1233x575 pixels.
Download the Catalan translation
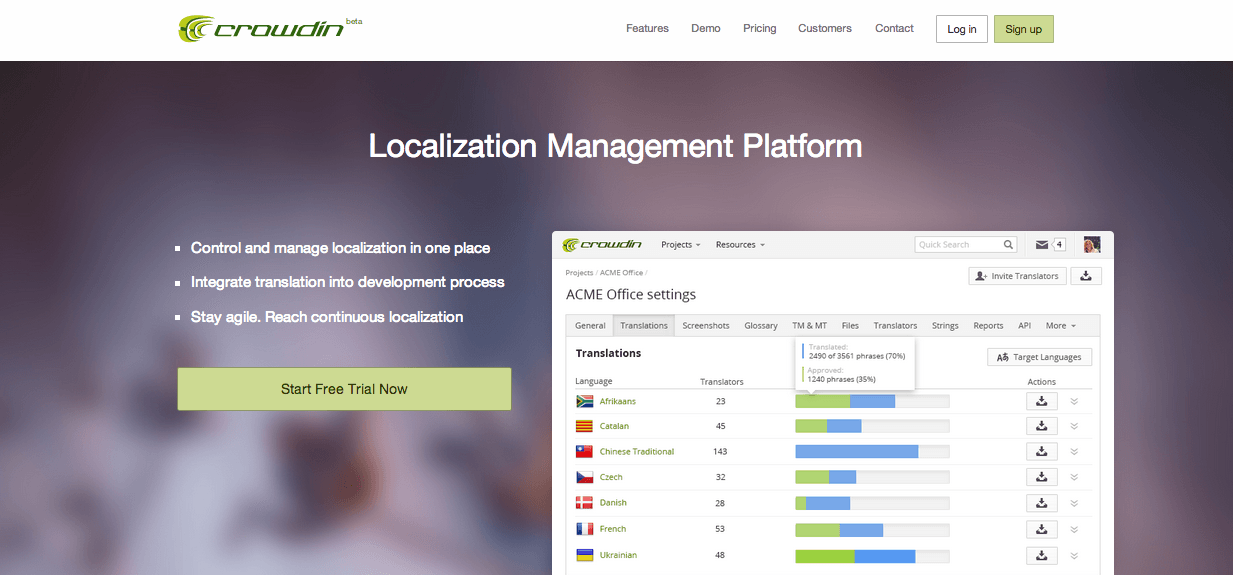[1042, 426]
